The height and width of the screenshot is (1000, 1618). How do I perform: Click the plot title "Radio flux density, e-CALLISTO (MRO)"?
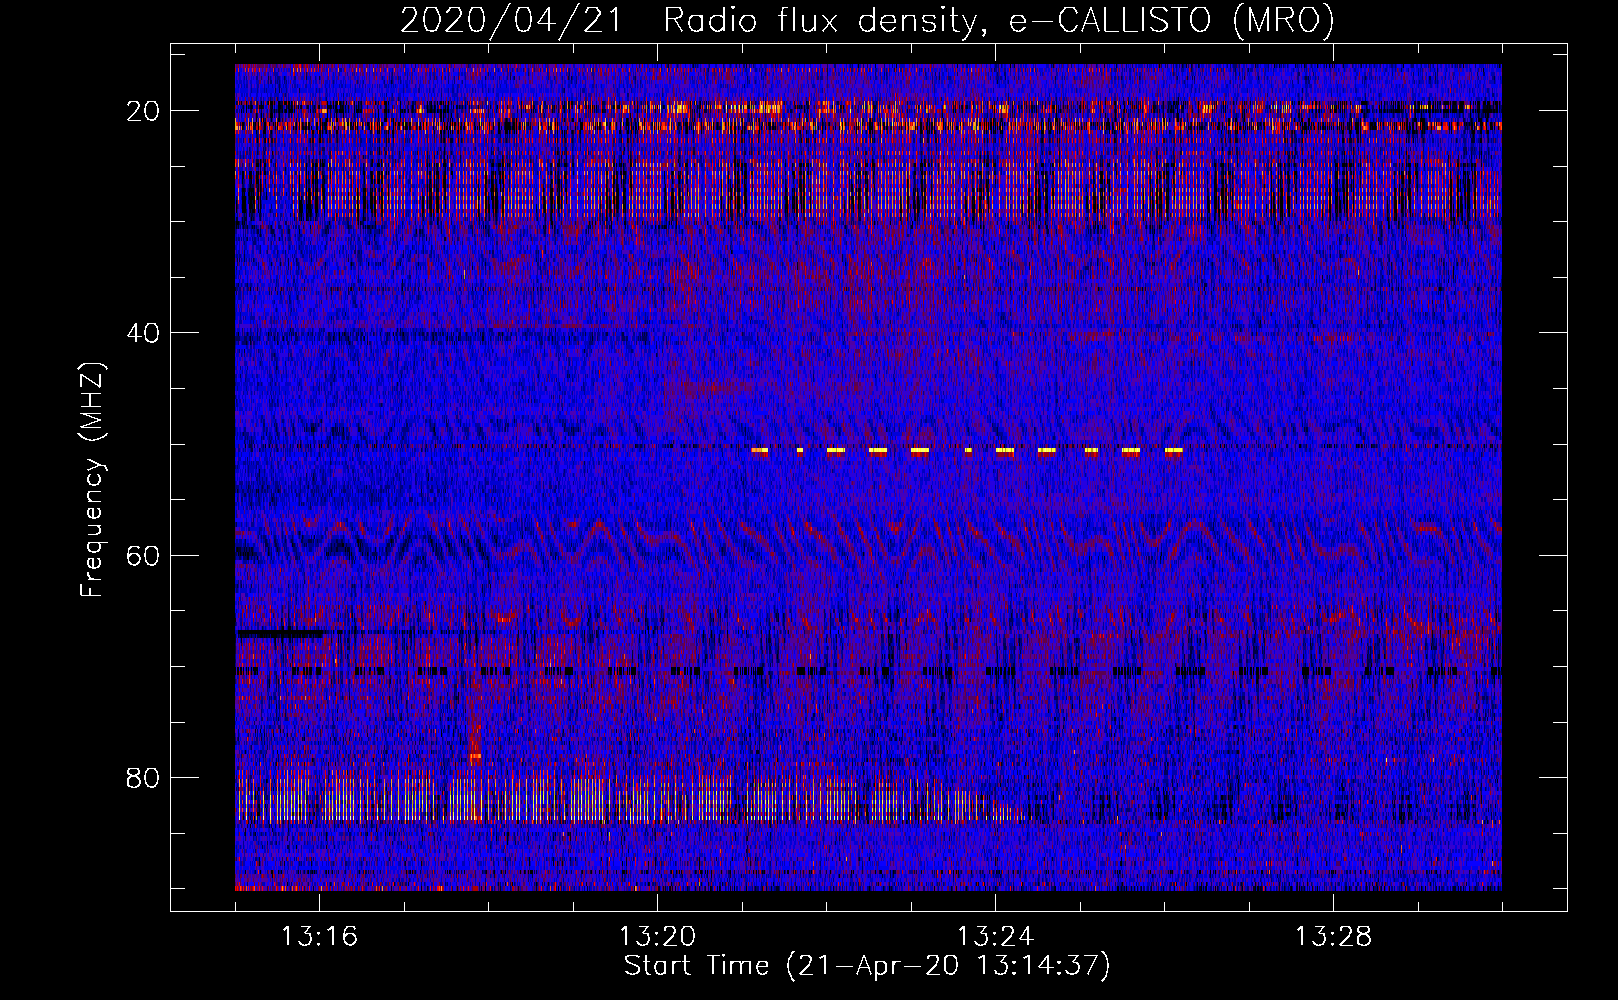[x=999, y=20]
